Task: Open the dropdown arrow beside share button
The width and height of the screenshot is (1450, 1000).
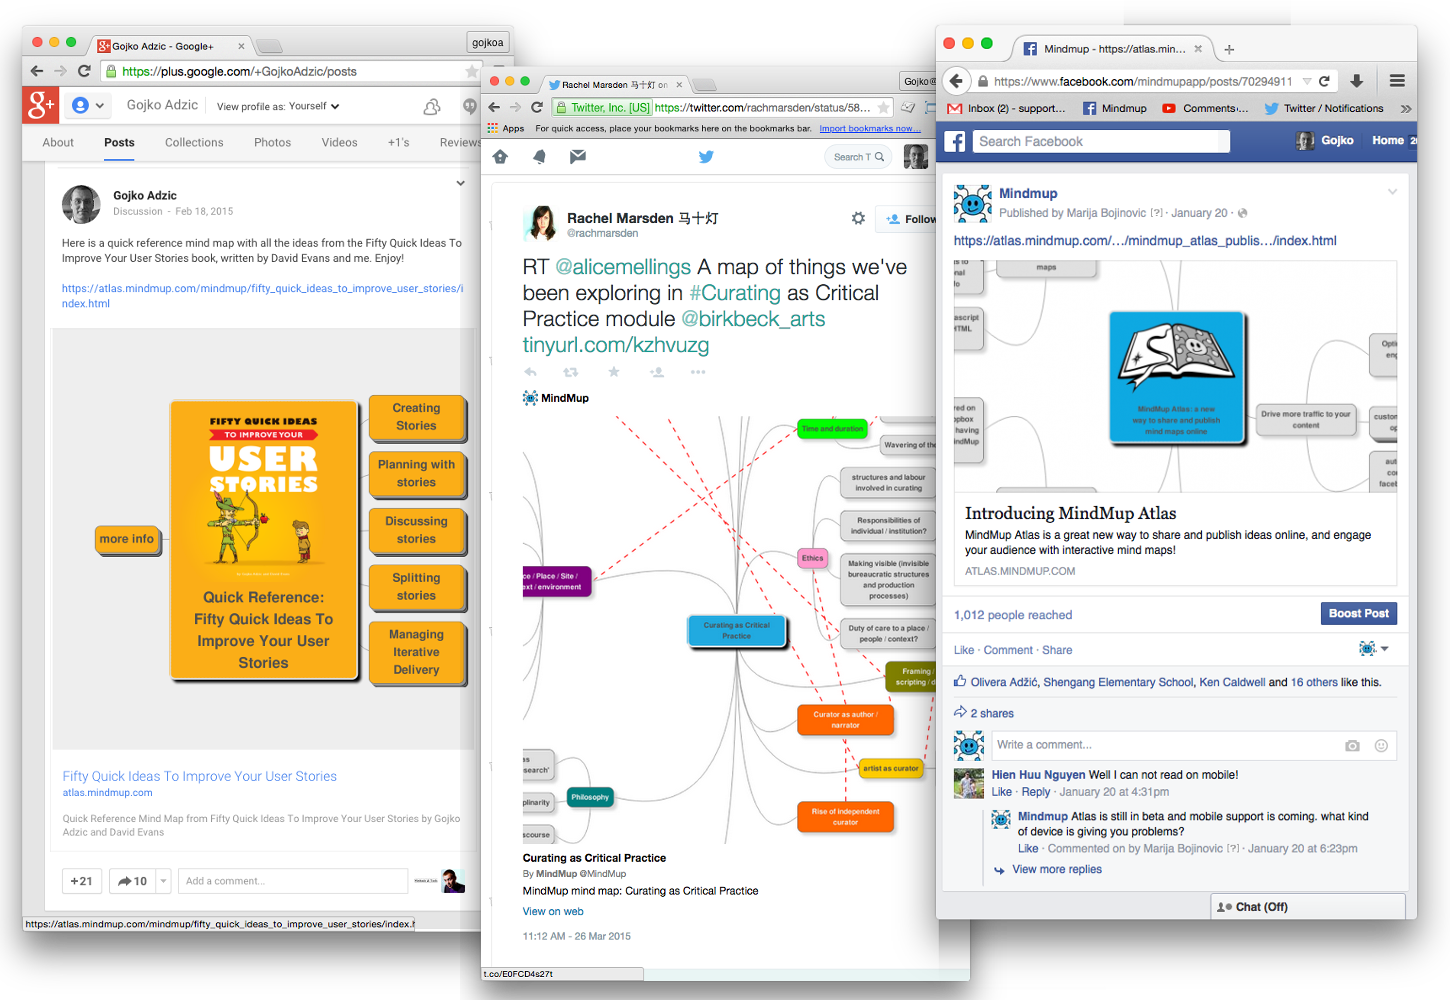Action: click(x=164, y=881)
